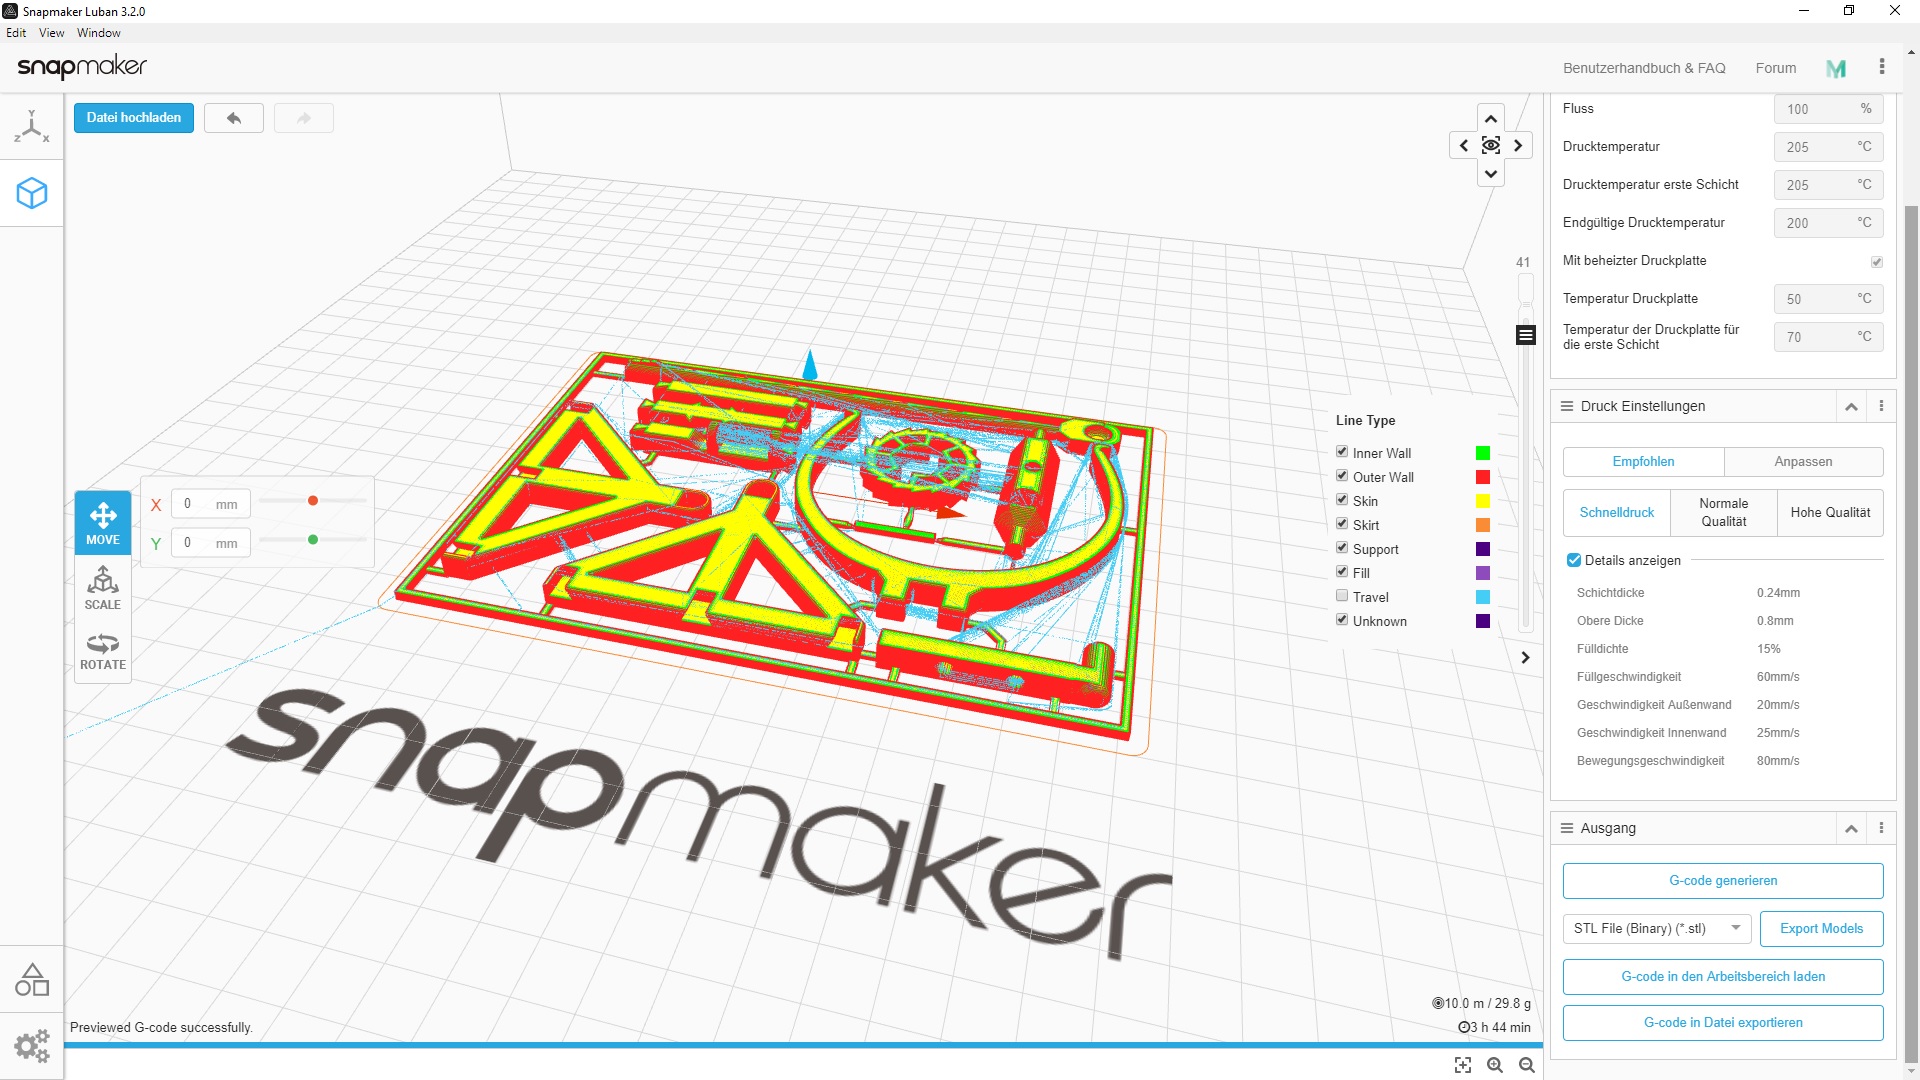The height and width of the screenshot is (1080, 1920).
Task: Click the Datei hochladen button
Action: point(134,118)
